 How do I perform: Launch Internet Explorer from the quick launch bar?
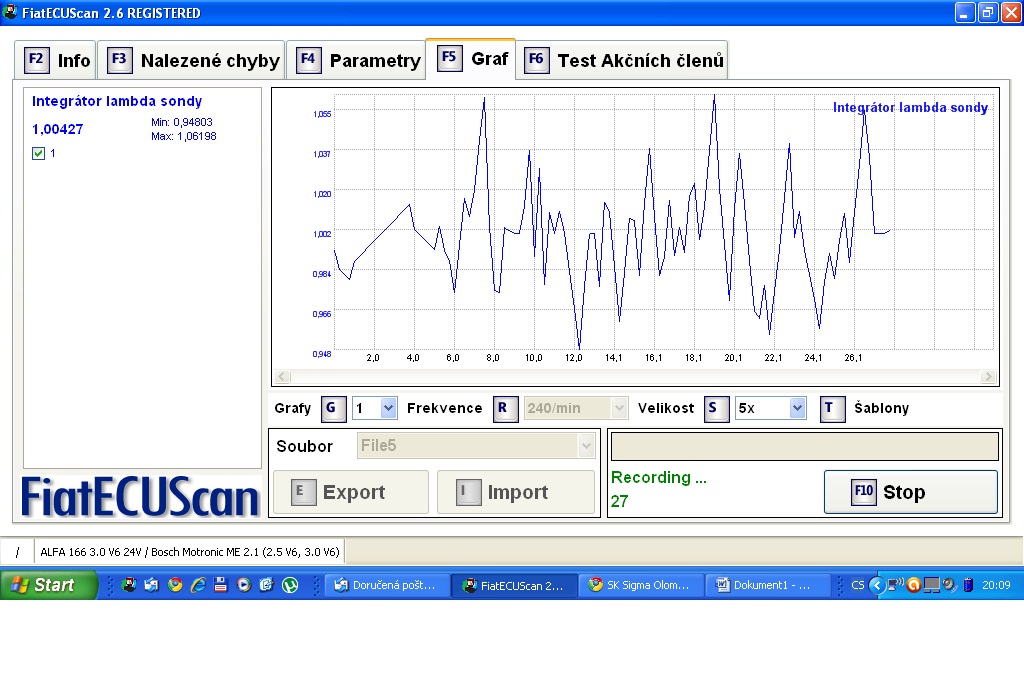click(x=198, y=585)
